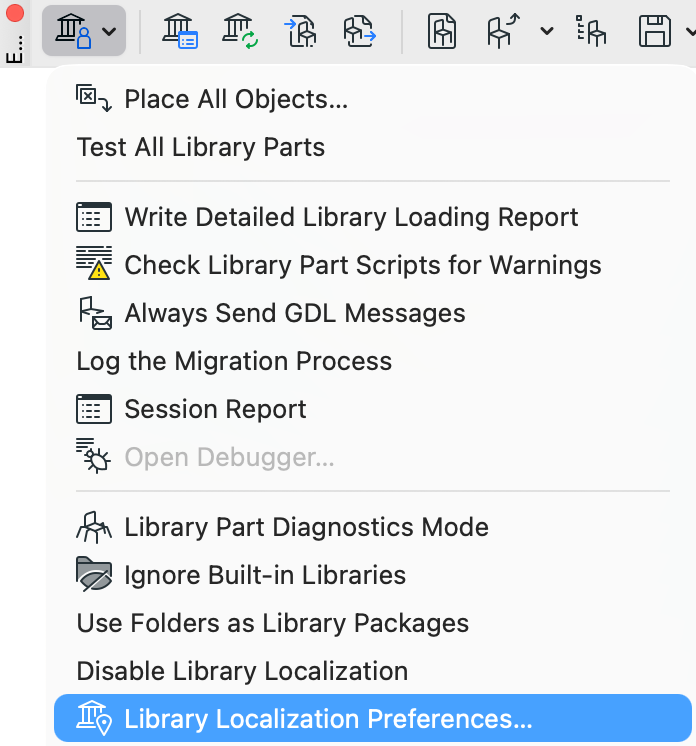This screenshot has height=746, width=696.
Task: Open Session Report from the menu
Action: 215,409
